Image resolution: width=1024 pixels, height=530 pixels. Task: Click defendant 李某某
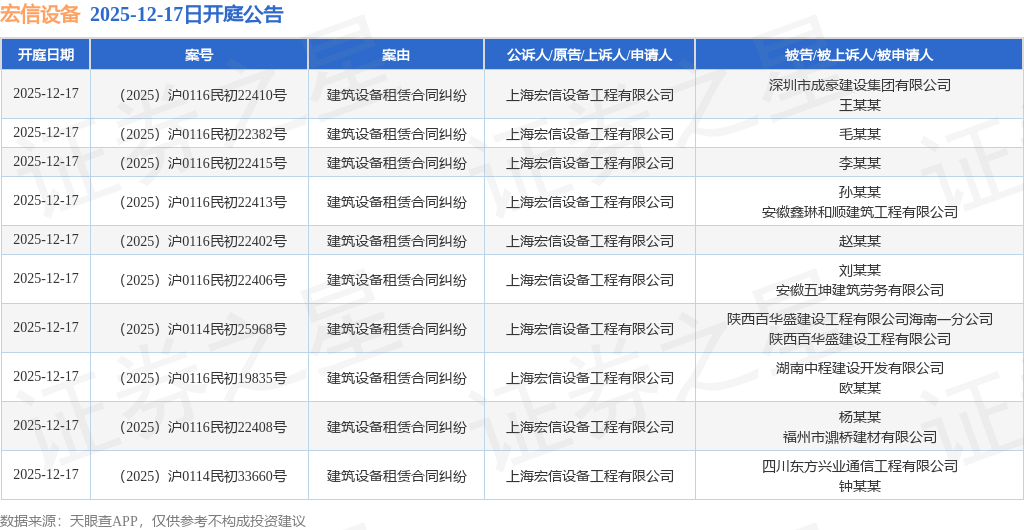coord(859,163)
